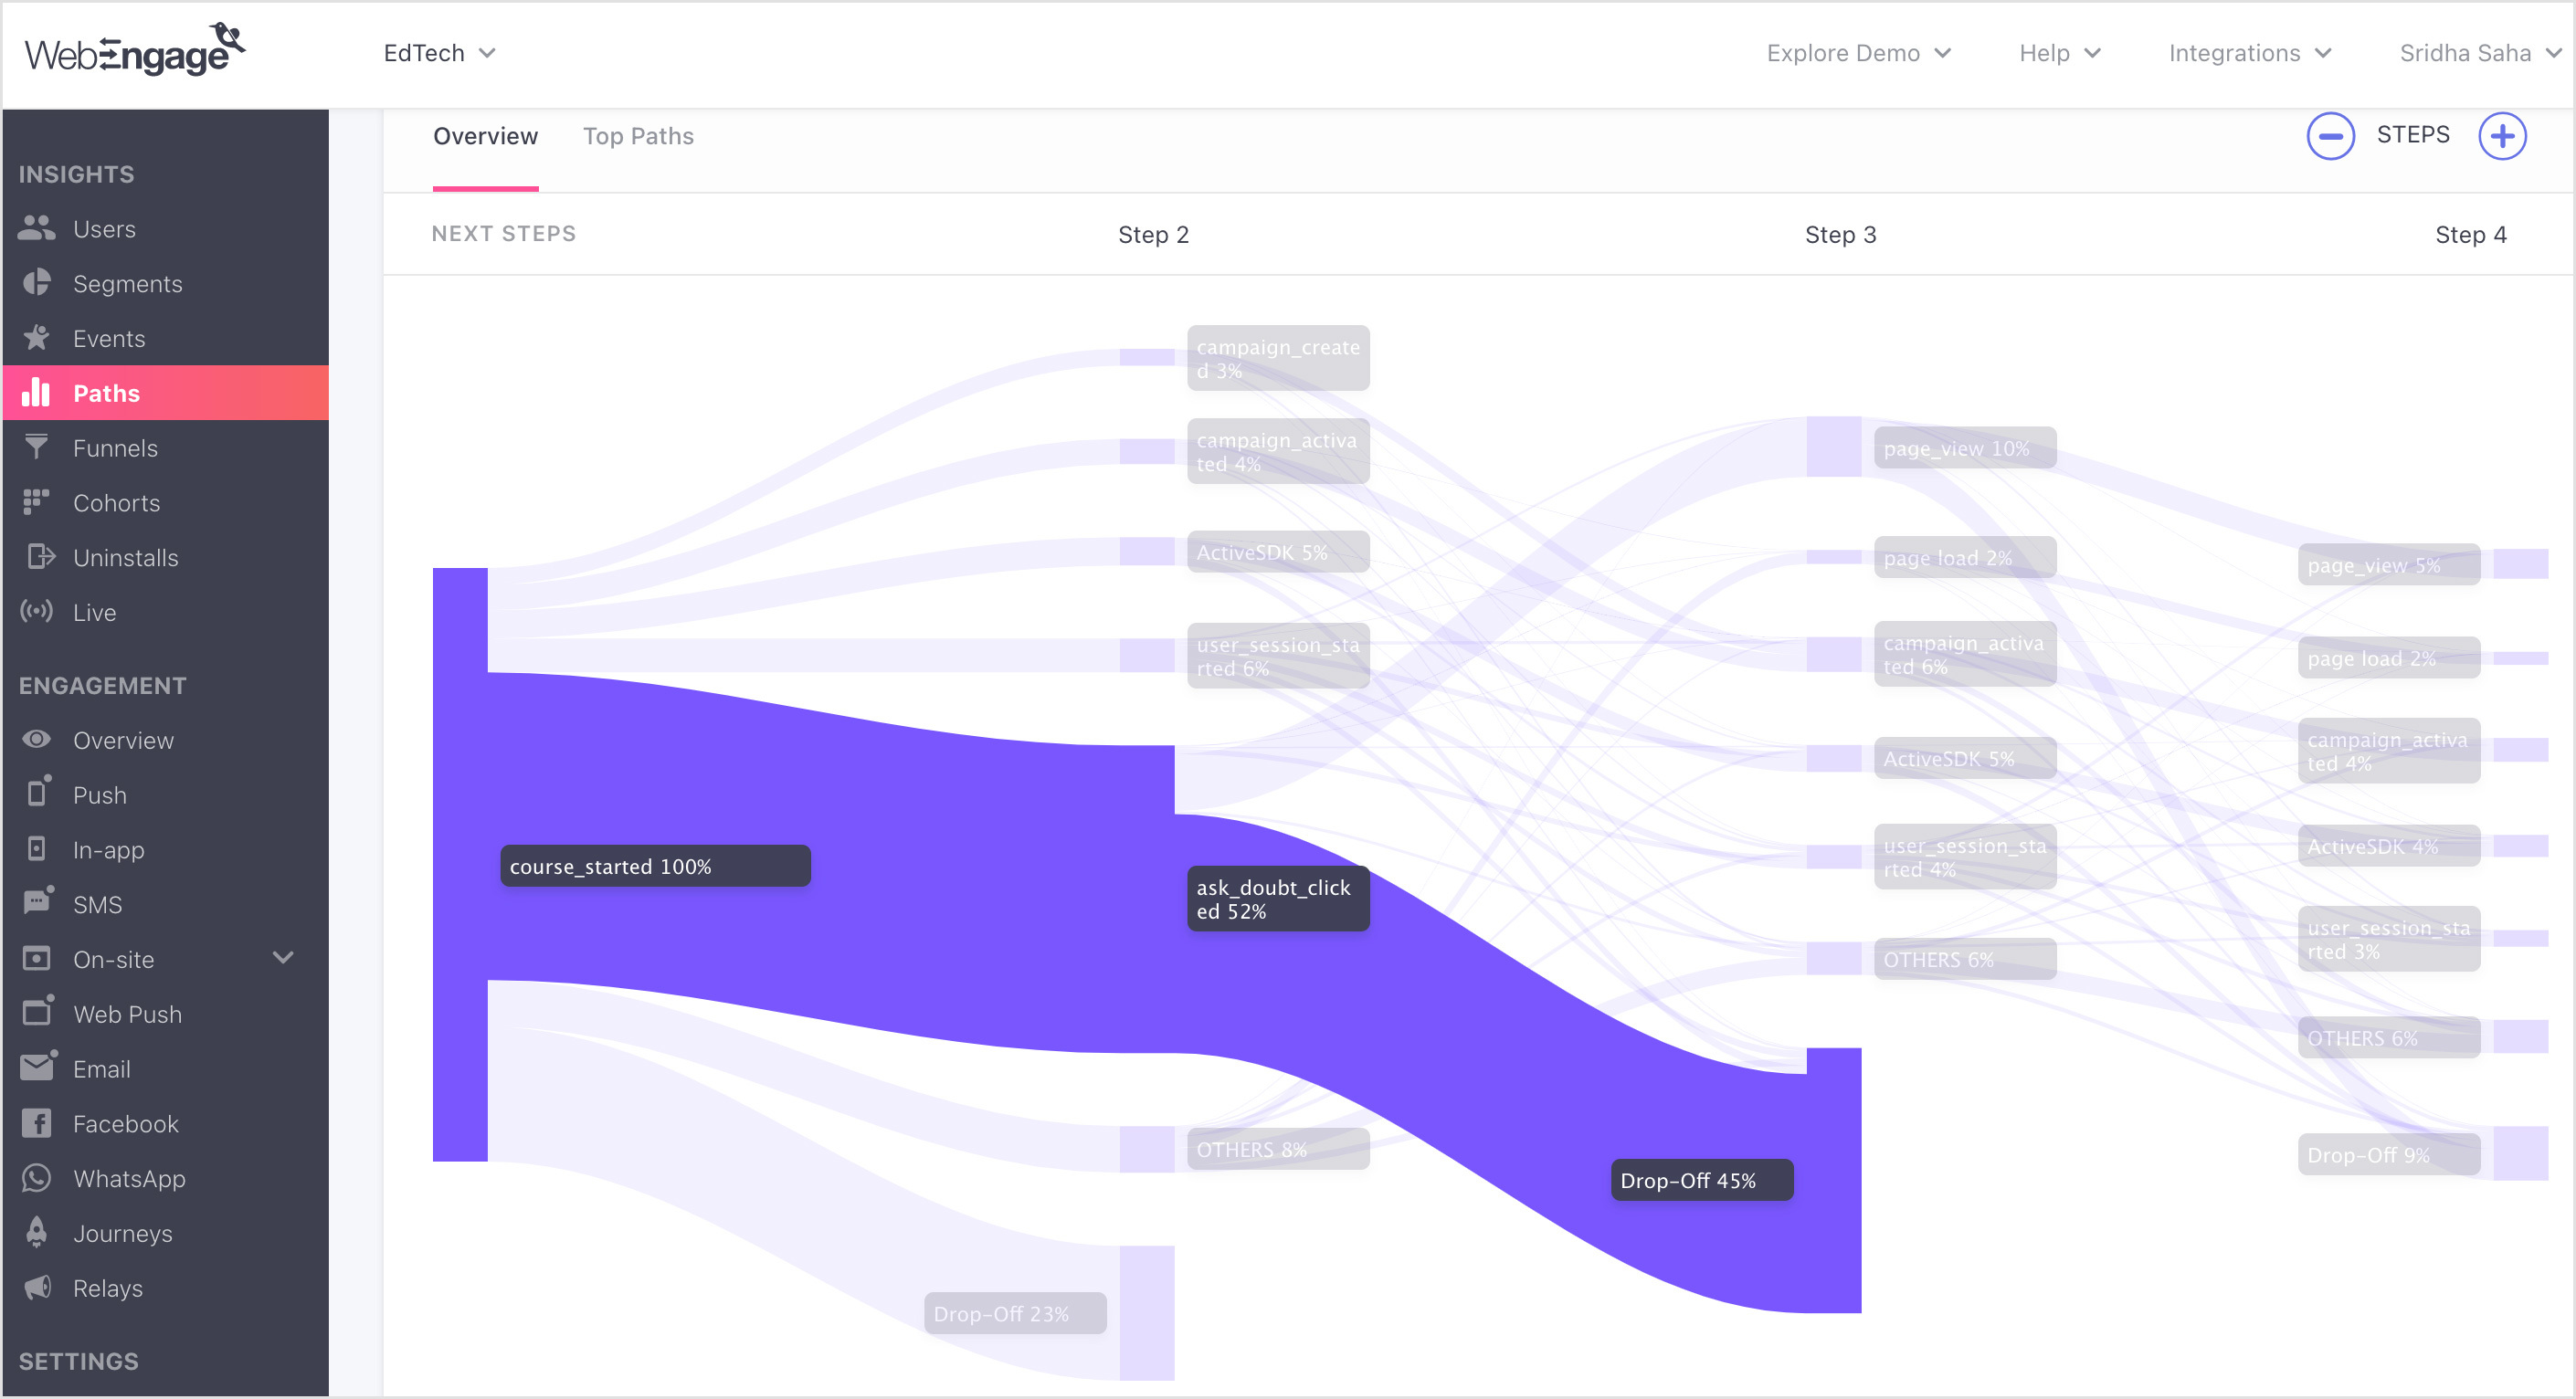Open the Cohorts grid icon

(37, 502)
